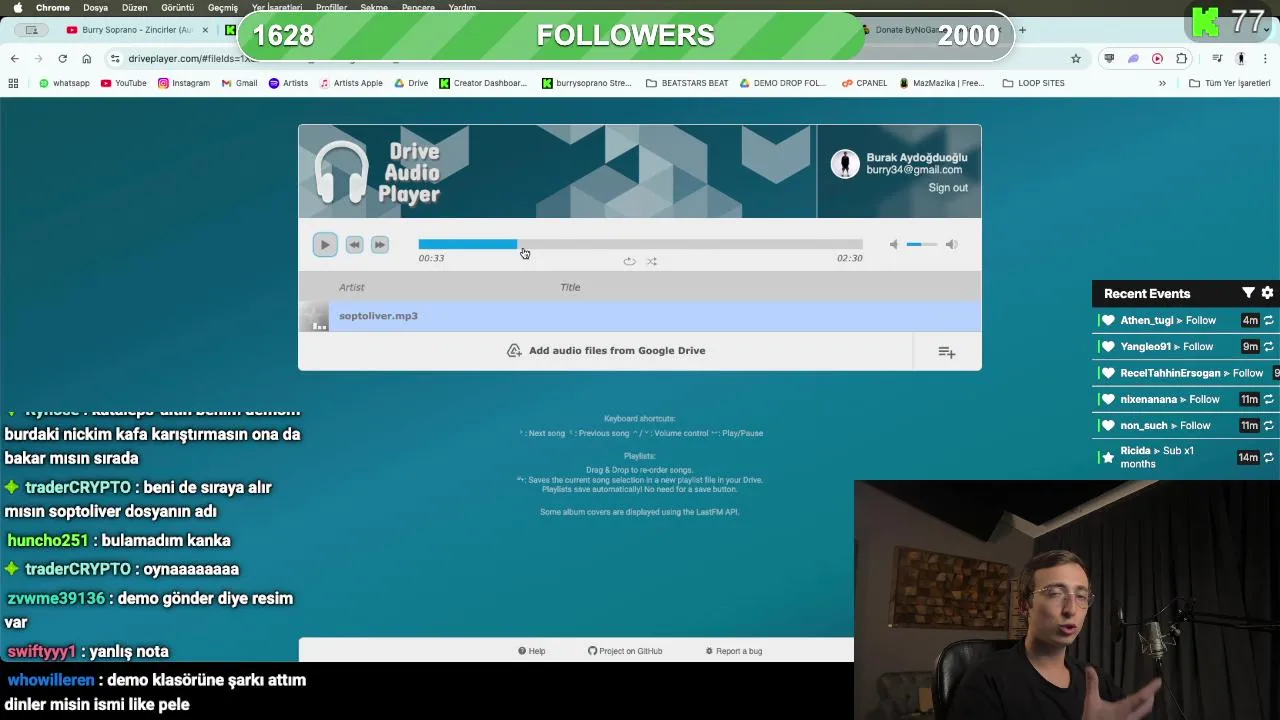Screen dimensions: 1280x720
Task: Open the YouTube bookmark
Action: click(x=124, y=83)
